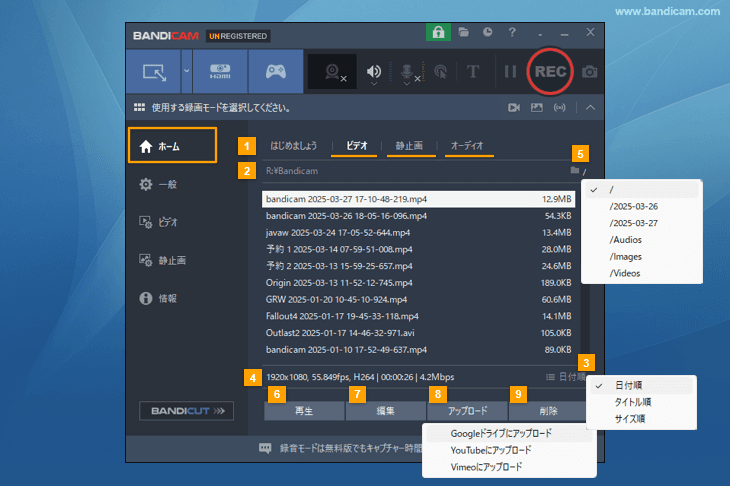Toggle the webcam overlay icon
The image size is (730, 486).
pos(332,72)
